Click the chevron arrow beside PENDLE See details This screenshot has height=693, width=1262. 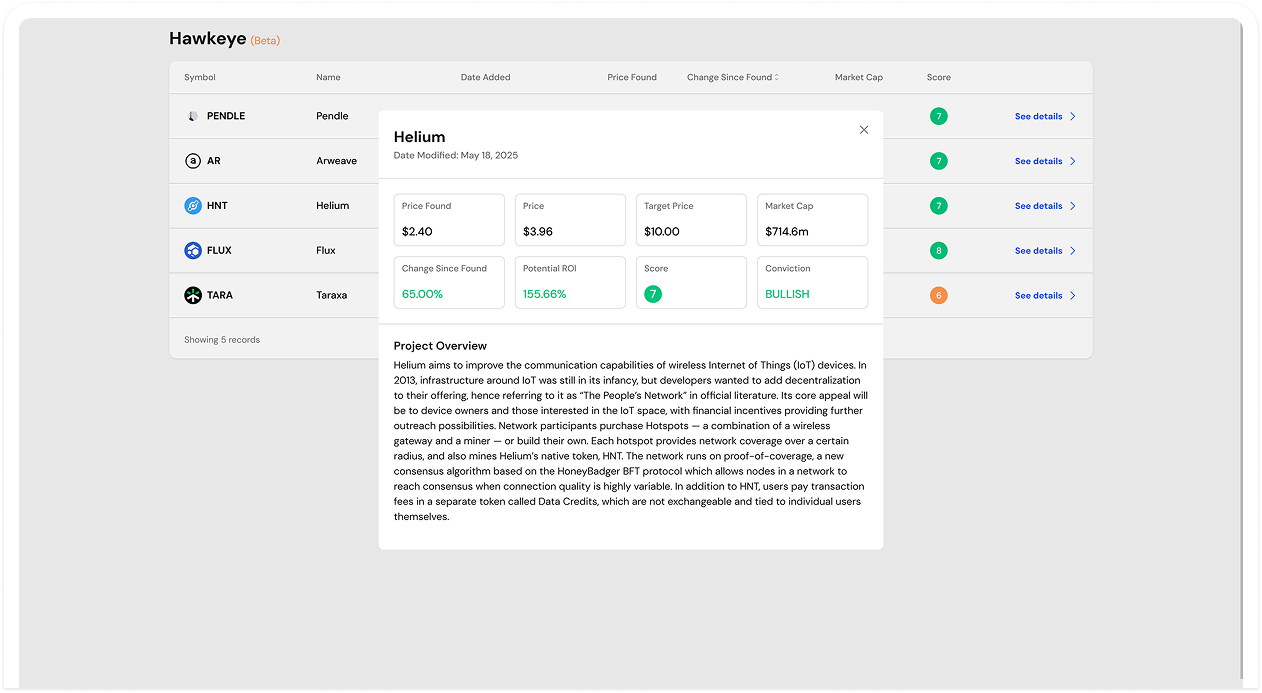(1073, 117)
